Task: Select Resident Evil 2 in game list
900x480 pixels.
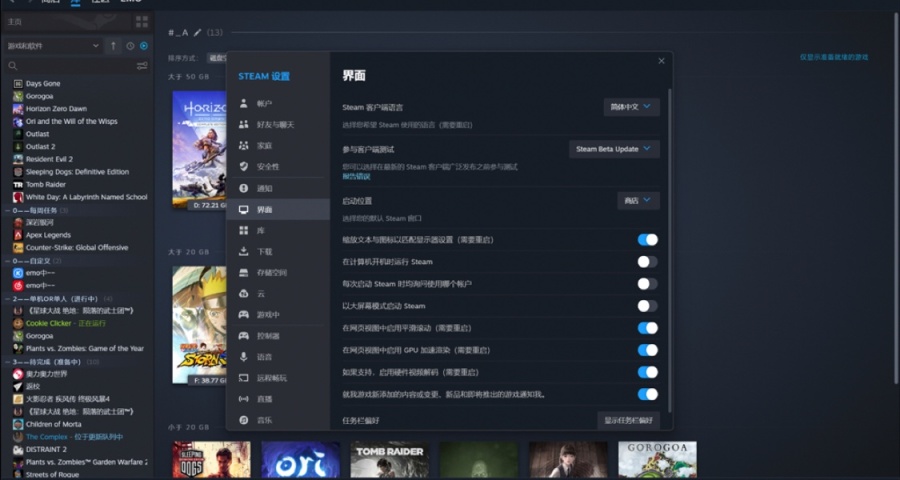Action: (49, 159)
